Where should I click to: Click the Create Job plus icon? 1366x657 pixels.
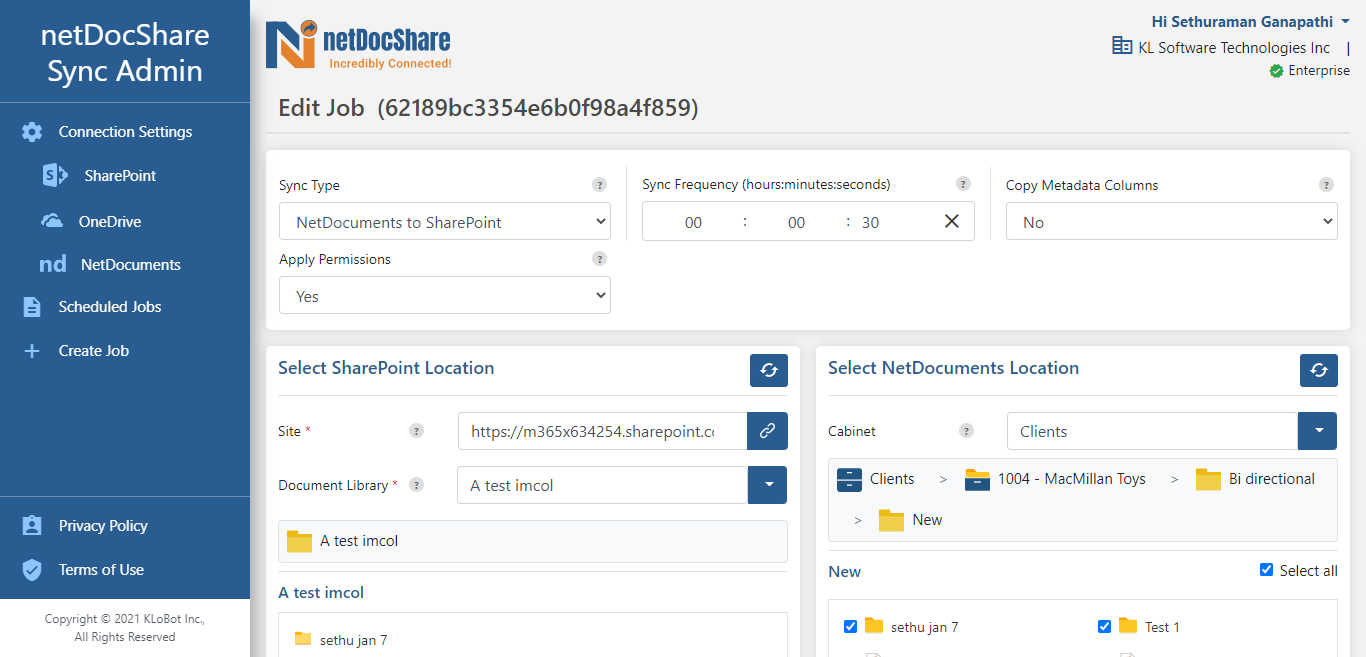tap(32, 351)
